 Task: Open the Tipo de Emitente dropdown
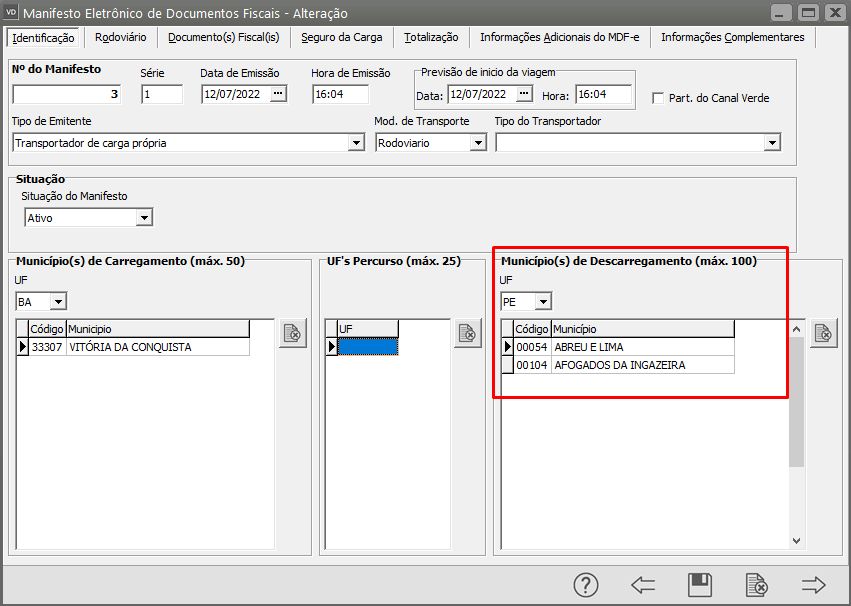[x=356, y=143]
